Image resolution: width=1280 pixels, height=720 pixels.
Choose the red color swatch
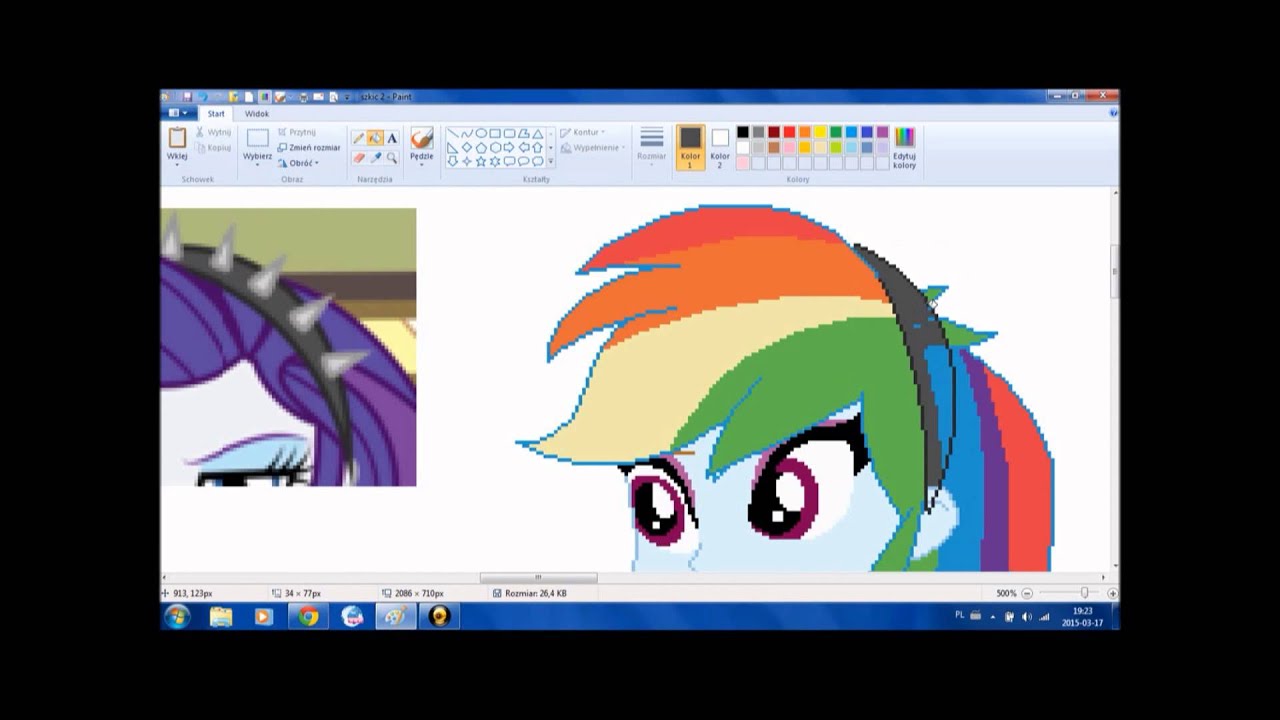pos(789,132)
